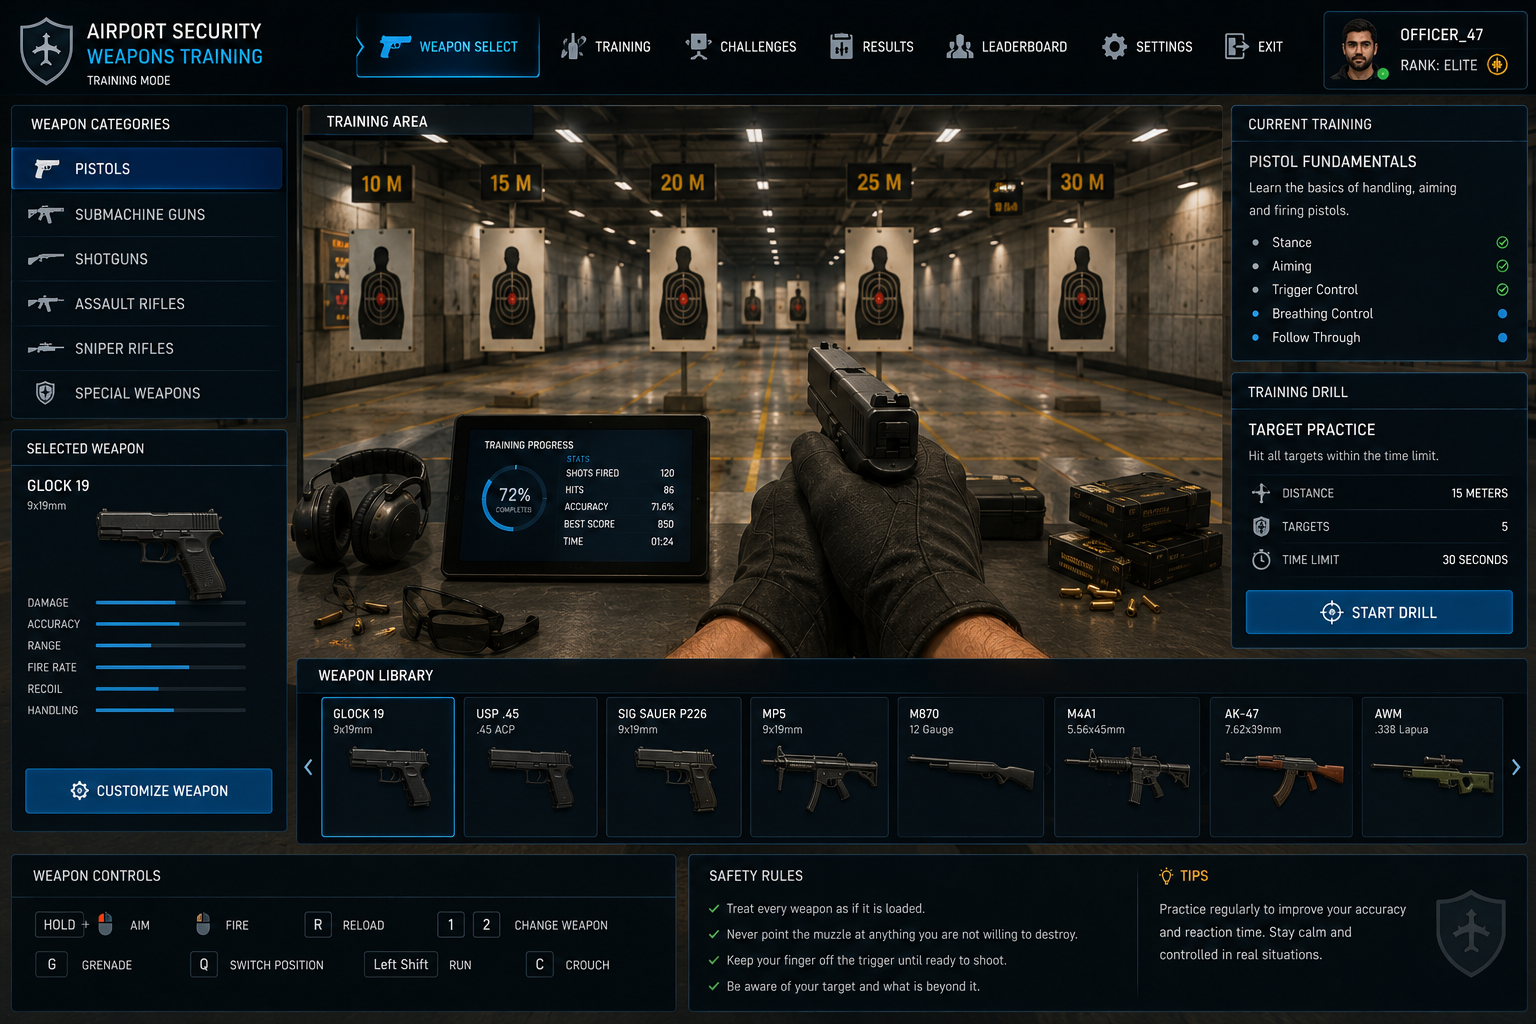Select the Shotguns category icon
Screen dimensions: 1536x1024
click(46, 259)
